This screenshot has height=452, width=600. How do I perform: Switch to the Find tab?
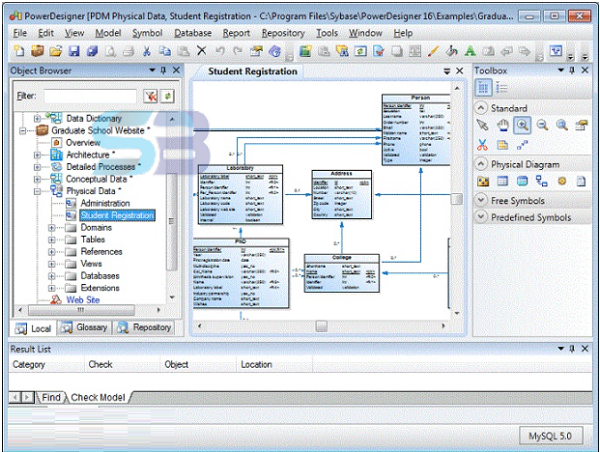pyautogui.click(x=51, y=398)
